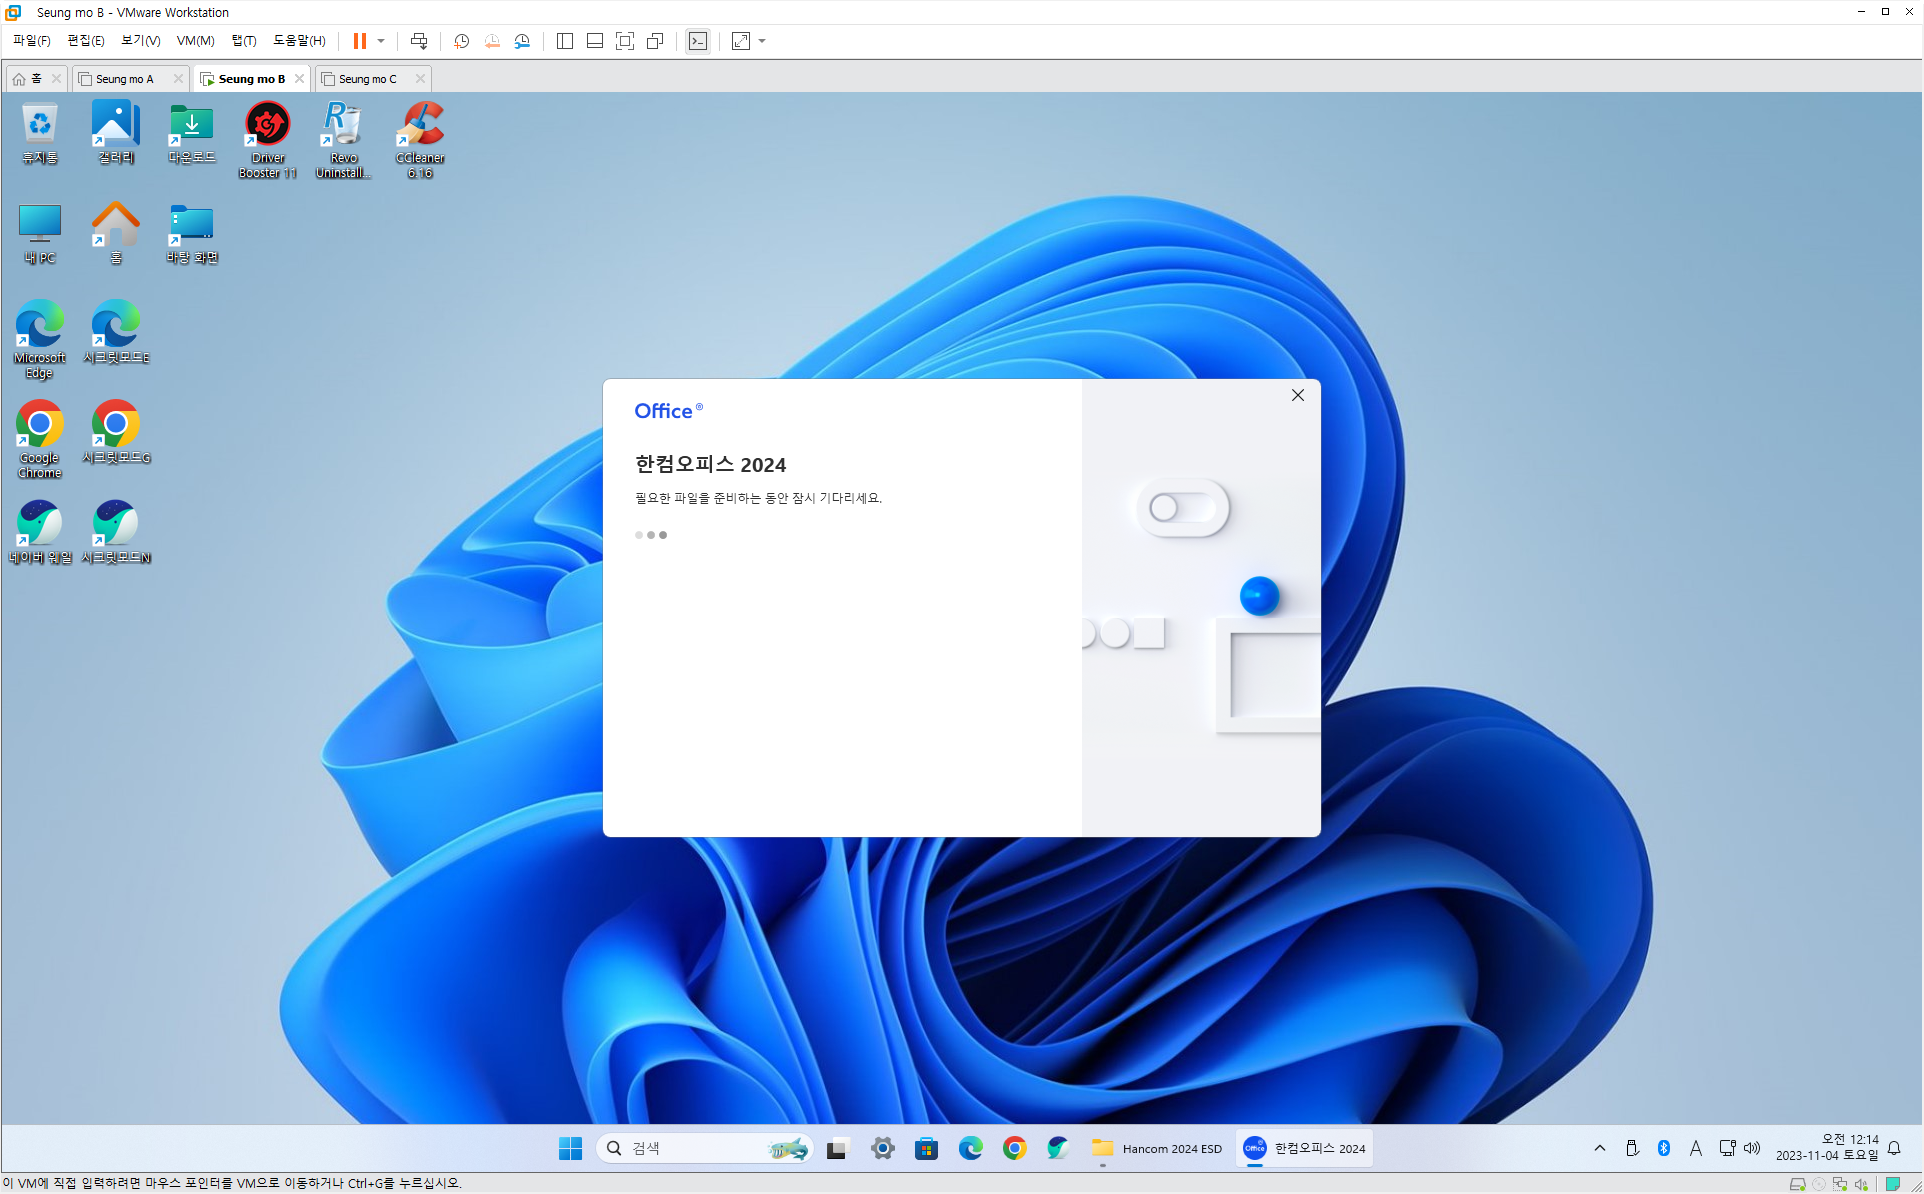Take a snapshot of this virtual machine

[461, 41]
